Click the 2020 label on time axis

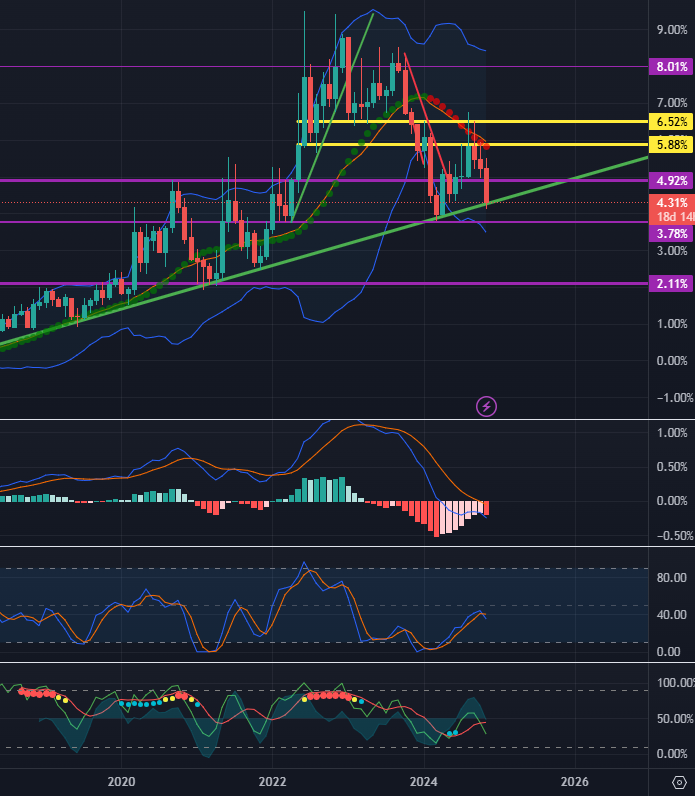pos(121,781)
